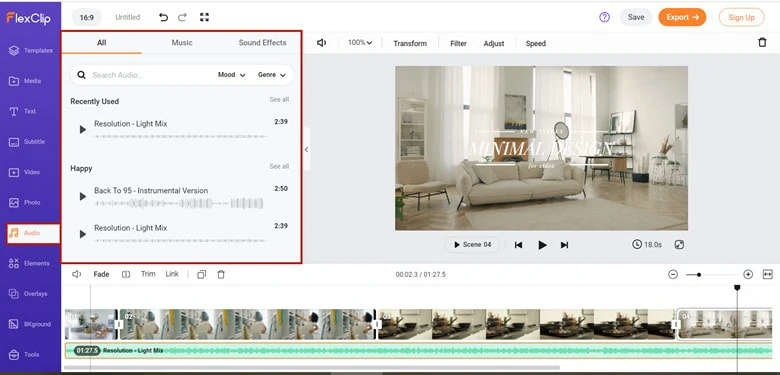Click the timeline audio volume speaker icon
This screenshot has width=780, height=375.
pyautogui.click(x=77, y=274)
